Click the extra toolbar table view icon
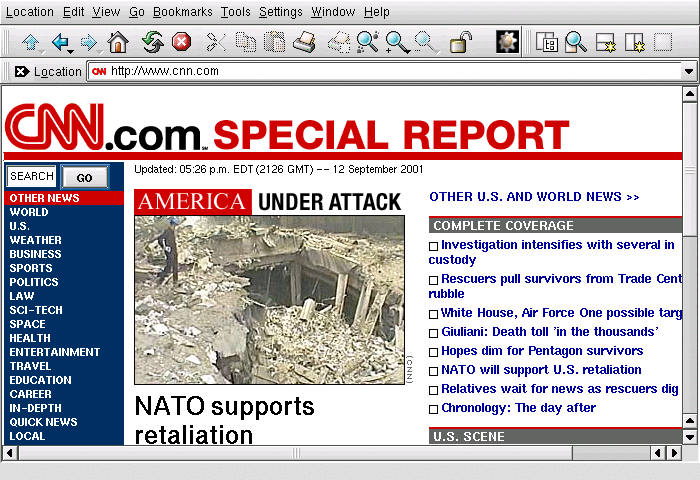700x480 pixels. 546,42
